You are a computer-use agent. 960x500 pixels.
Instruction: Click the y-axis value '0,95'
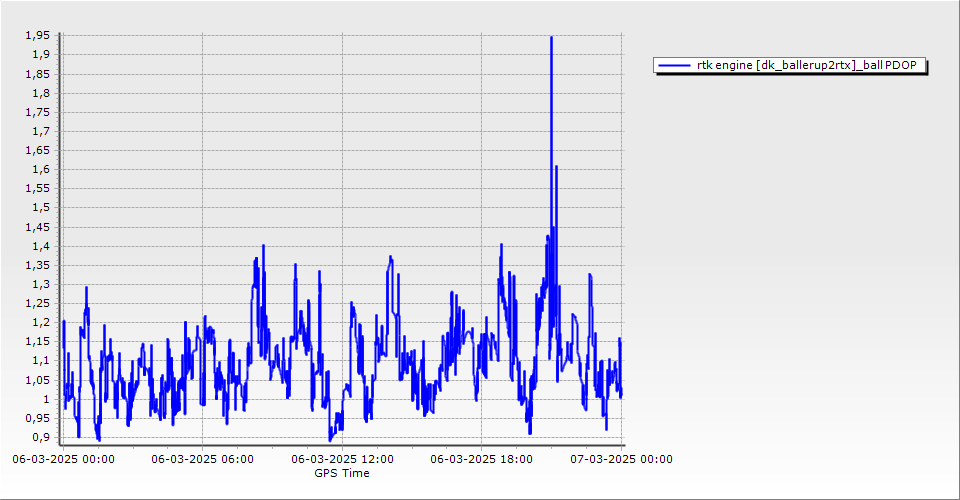pos(37,419)
